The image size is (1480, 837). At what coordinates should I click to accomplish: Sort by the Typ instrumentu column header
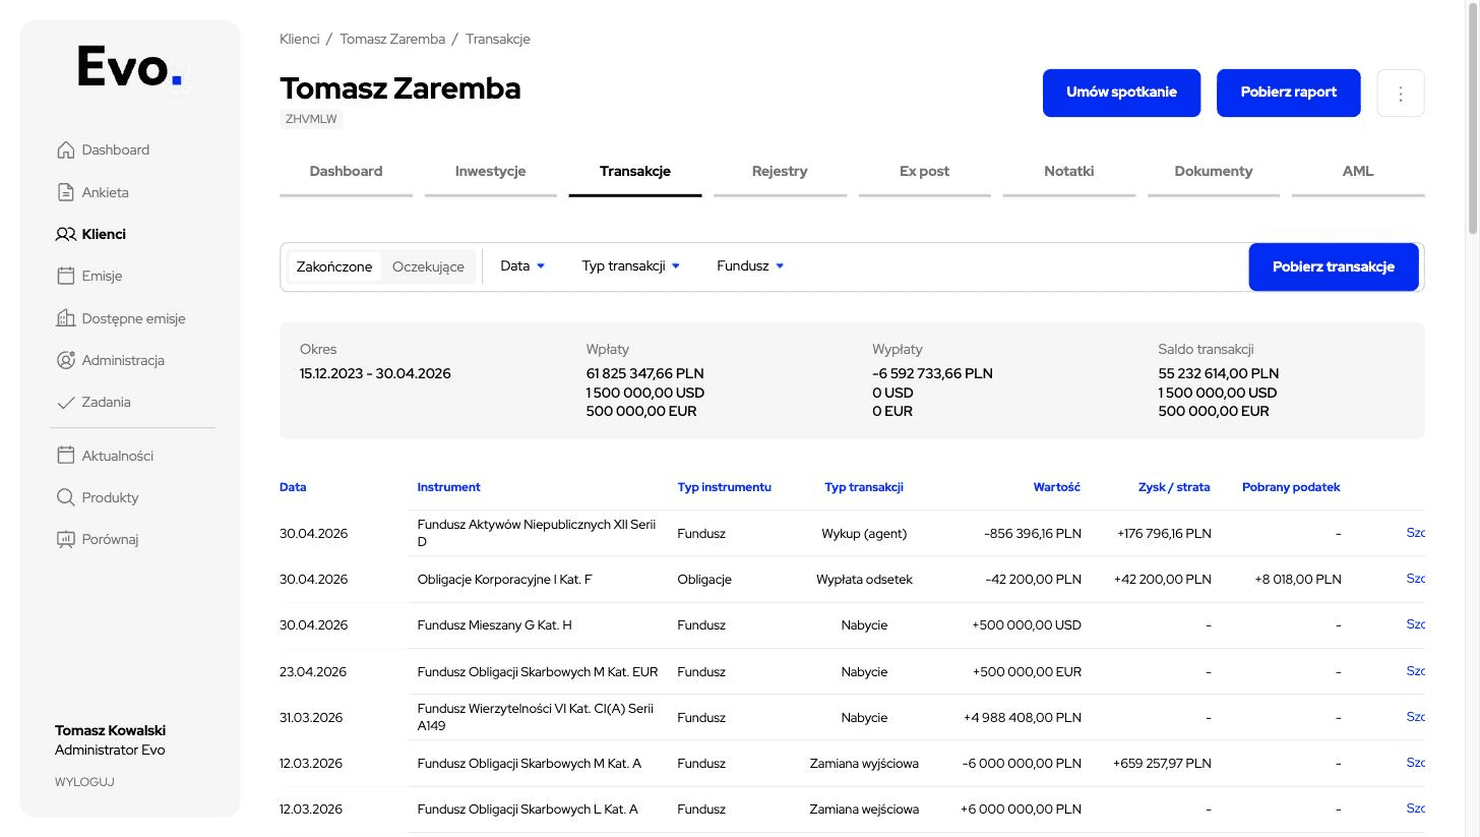click(724, 487)
